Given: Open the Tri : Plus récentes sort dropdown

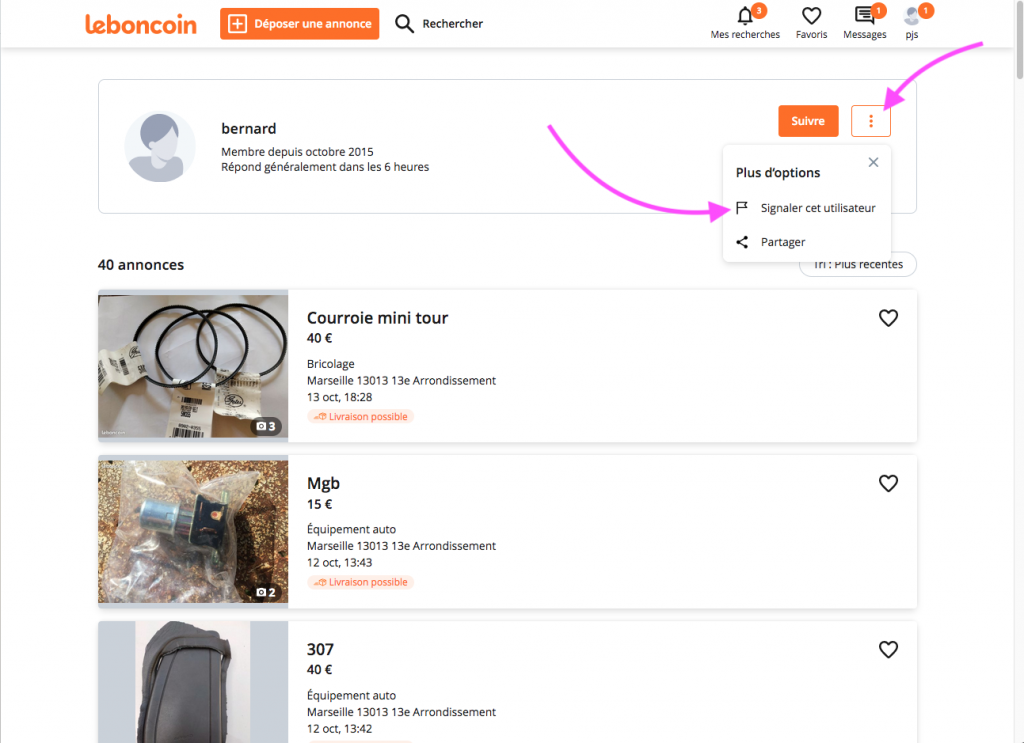Looking at the screenshot, I should point(857,264).
